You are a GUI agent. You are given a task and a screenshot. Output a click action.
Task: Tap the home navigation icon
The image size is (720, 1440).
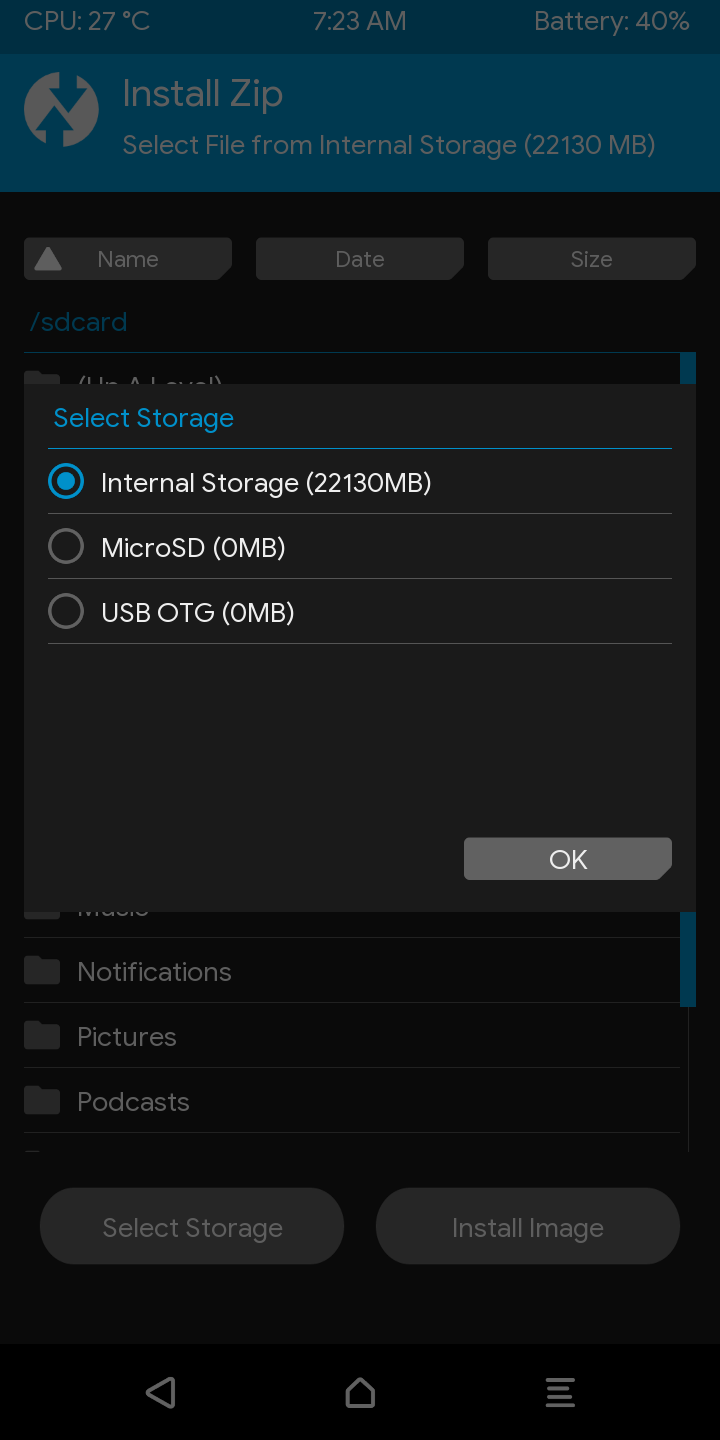(360, 1392)
